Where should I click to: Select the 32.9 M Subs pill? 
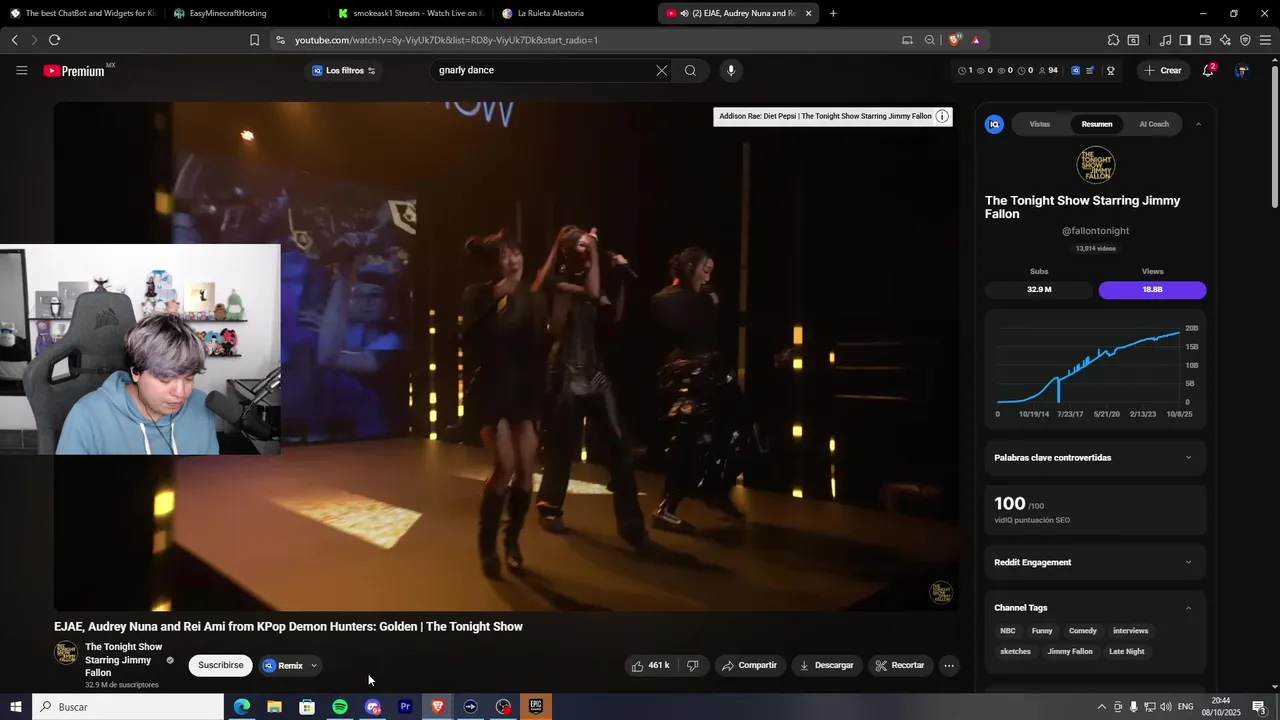click(x=1039, y=289)
